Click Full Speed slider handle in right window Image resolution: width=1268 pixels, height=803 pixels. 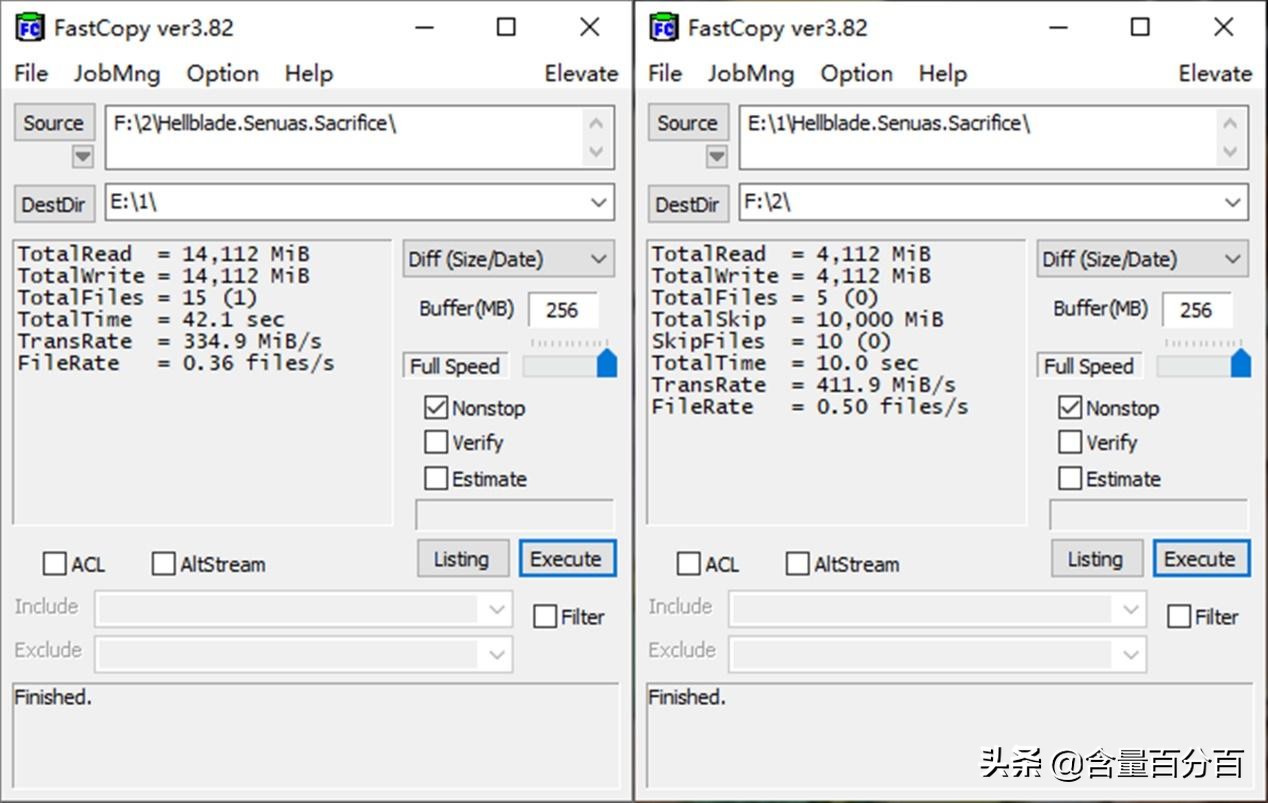[x=1240, y=362]
